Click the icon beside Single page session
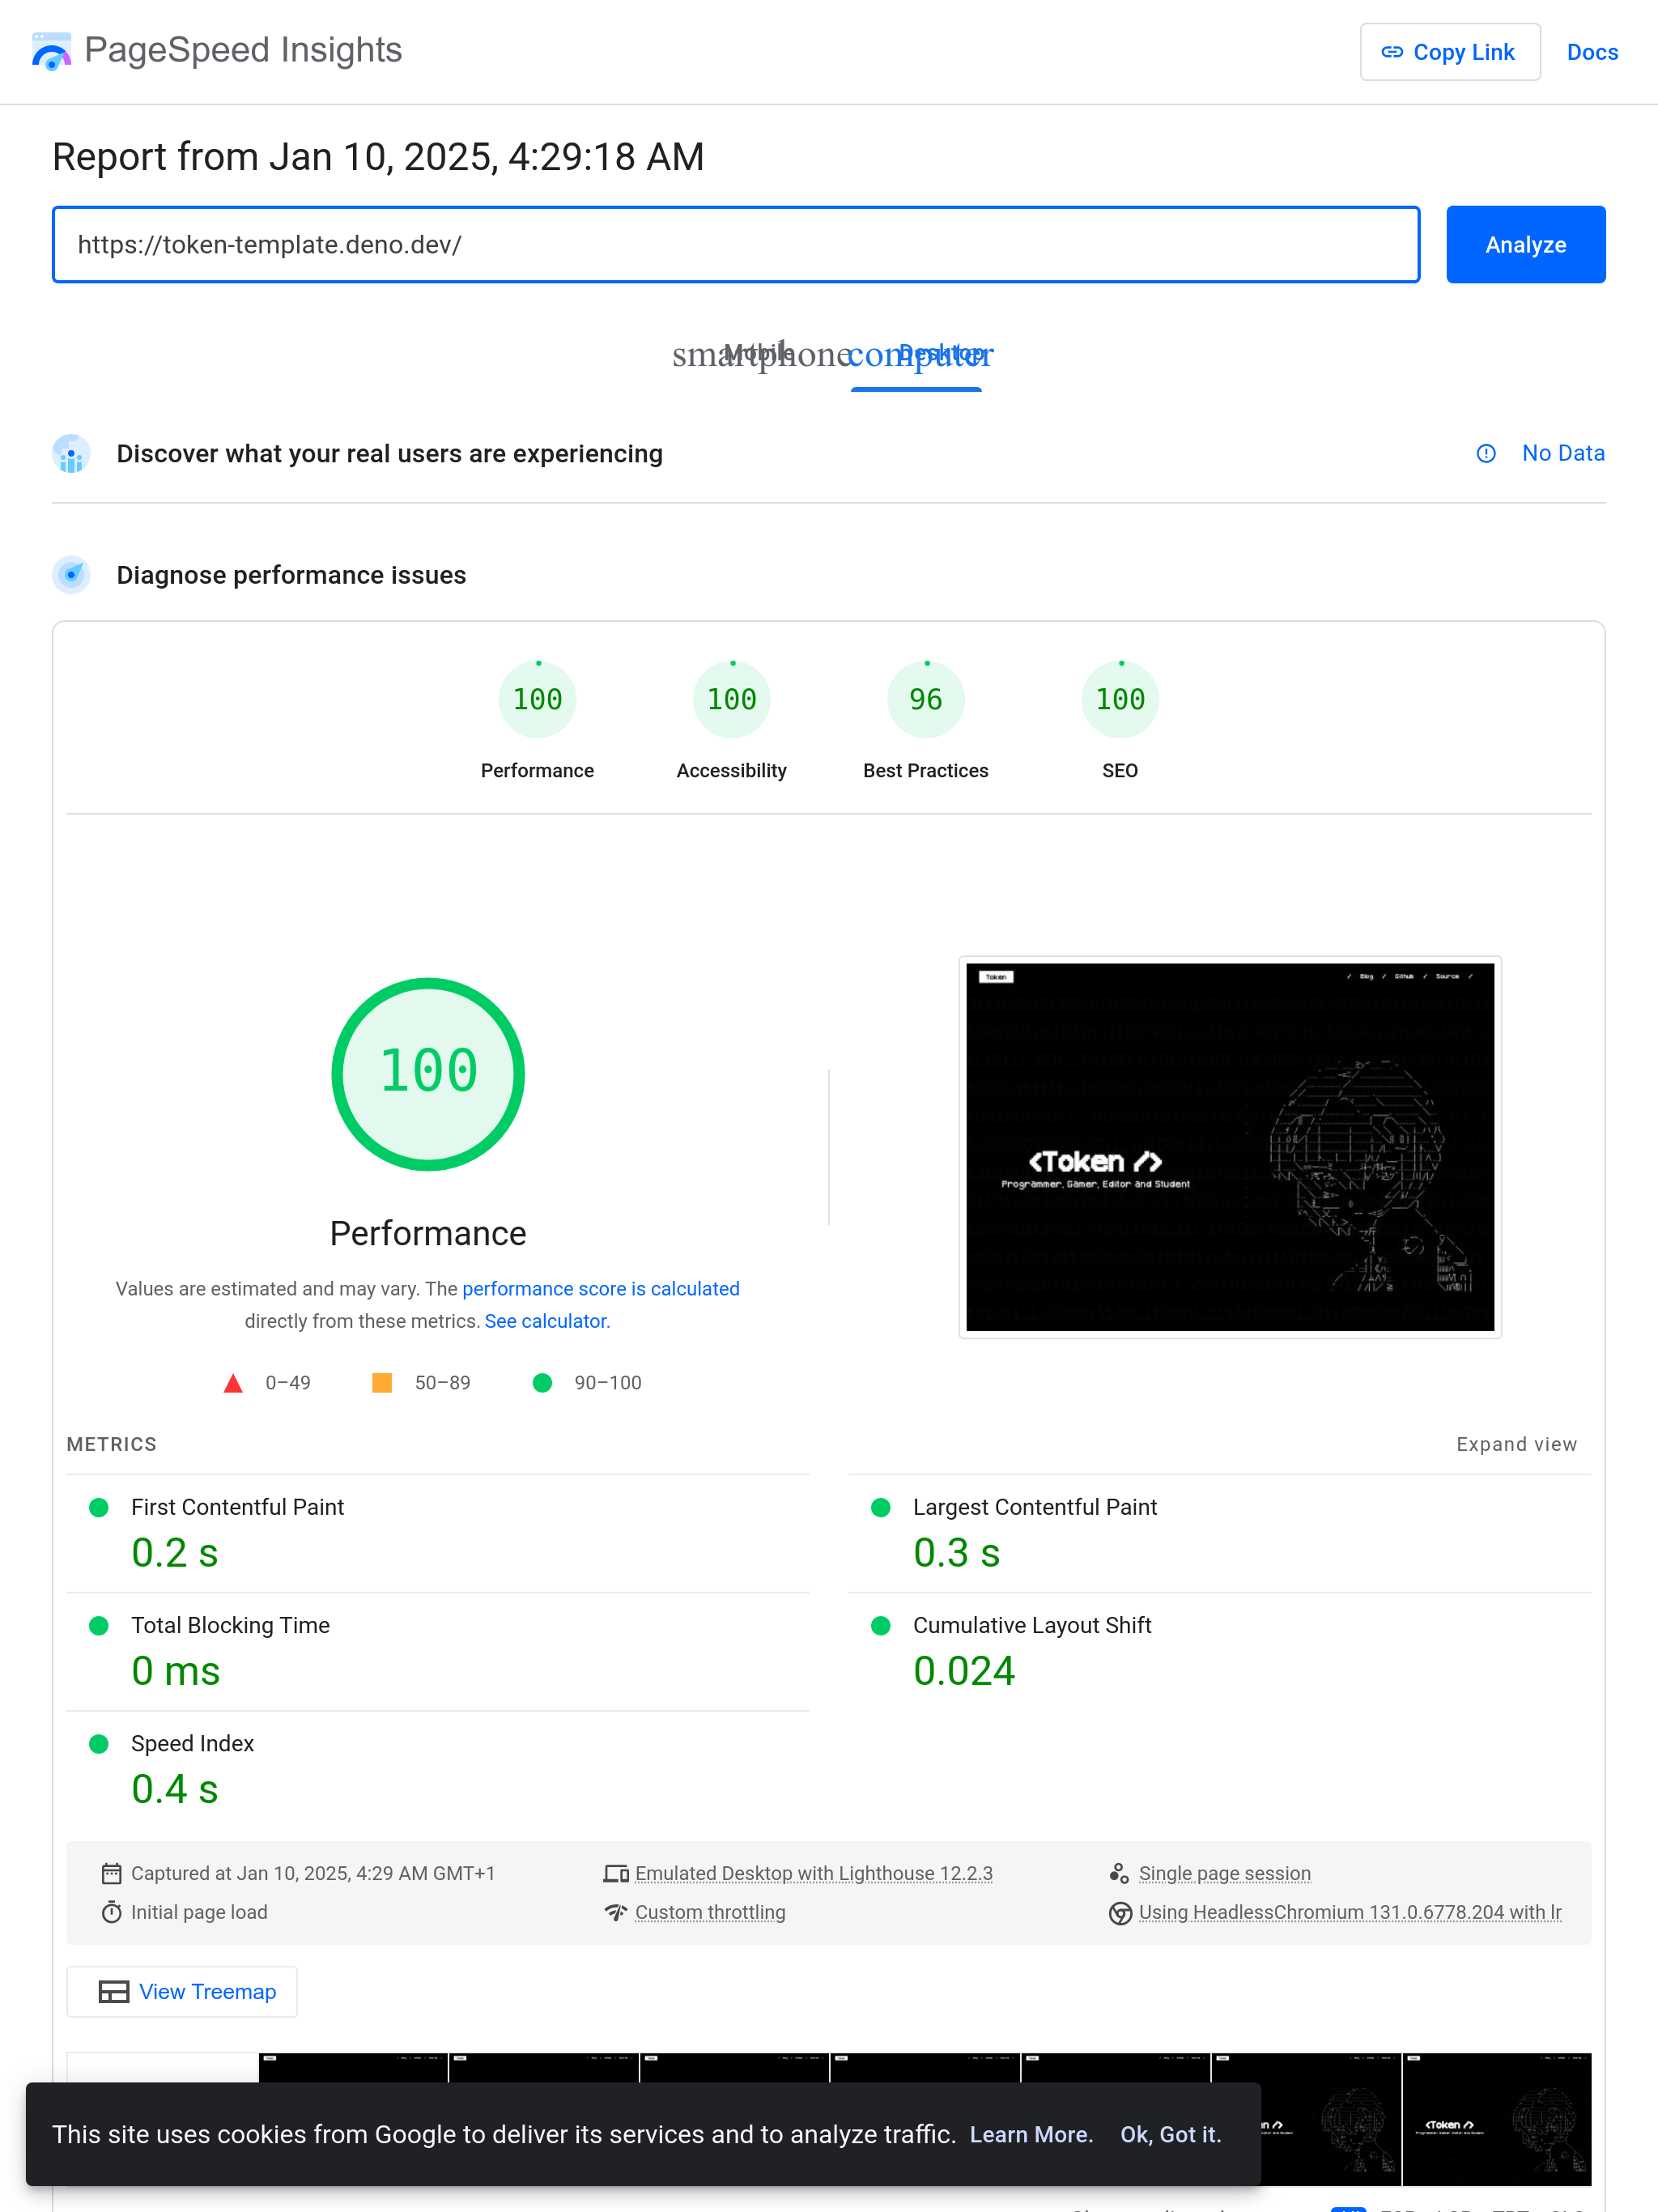This screenshot has height=2212, width=1658. (1119, 1873)
